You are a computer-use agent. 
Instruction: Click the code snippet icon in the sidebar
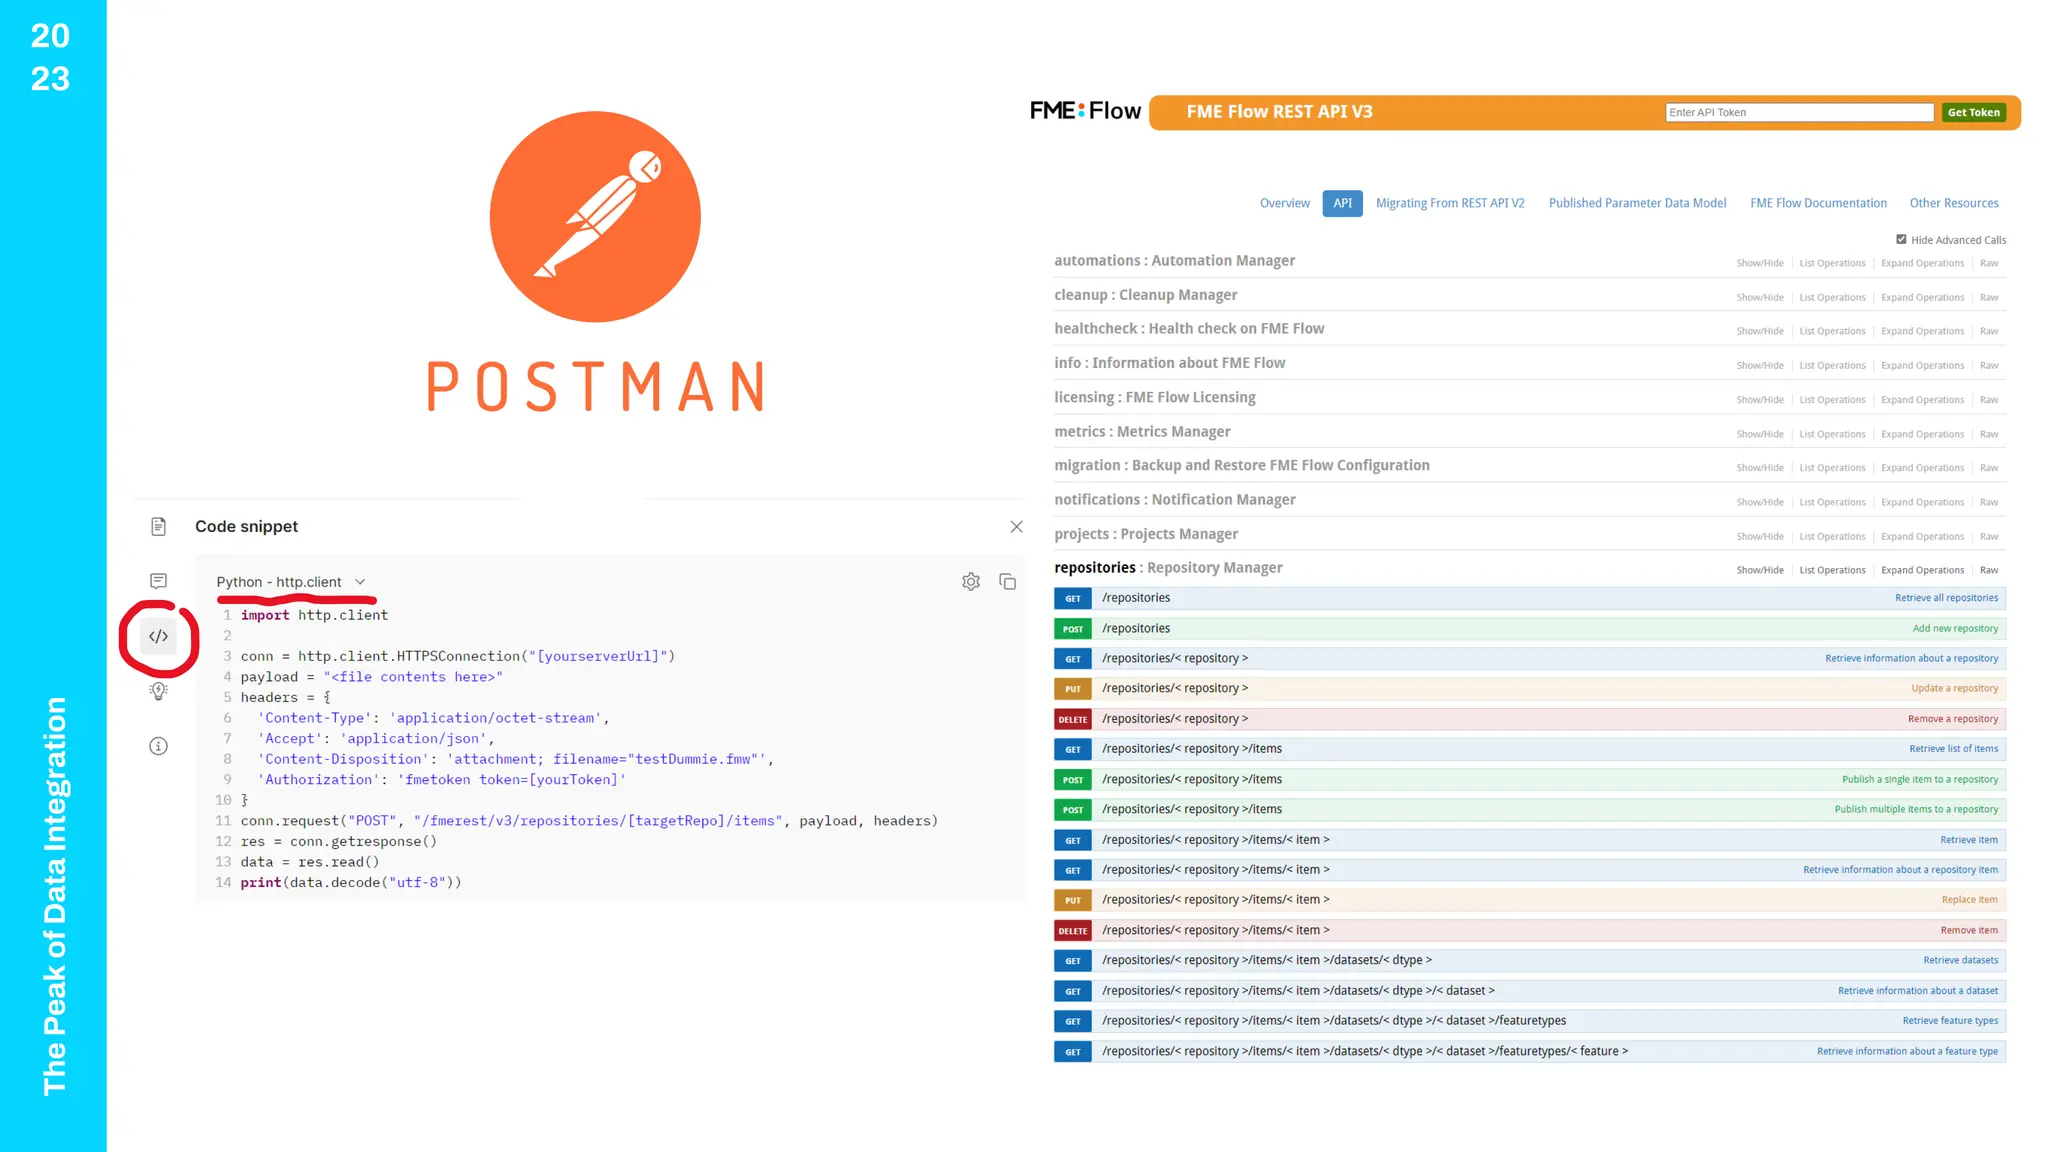(158, 636)
